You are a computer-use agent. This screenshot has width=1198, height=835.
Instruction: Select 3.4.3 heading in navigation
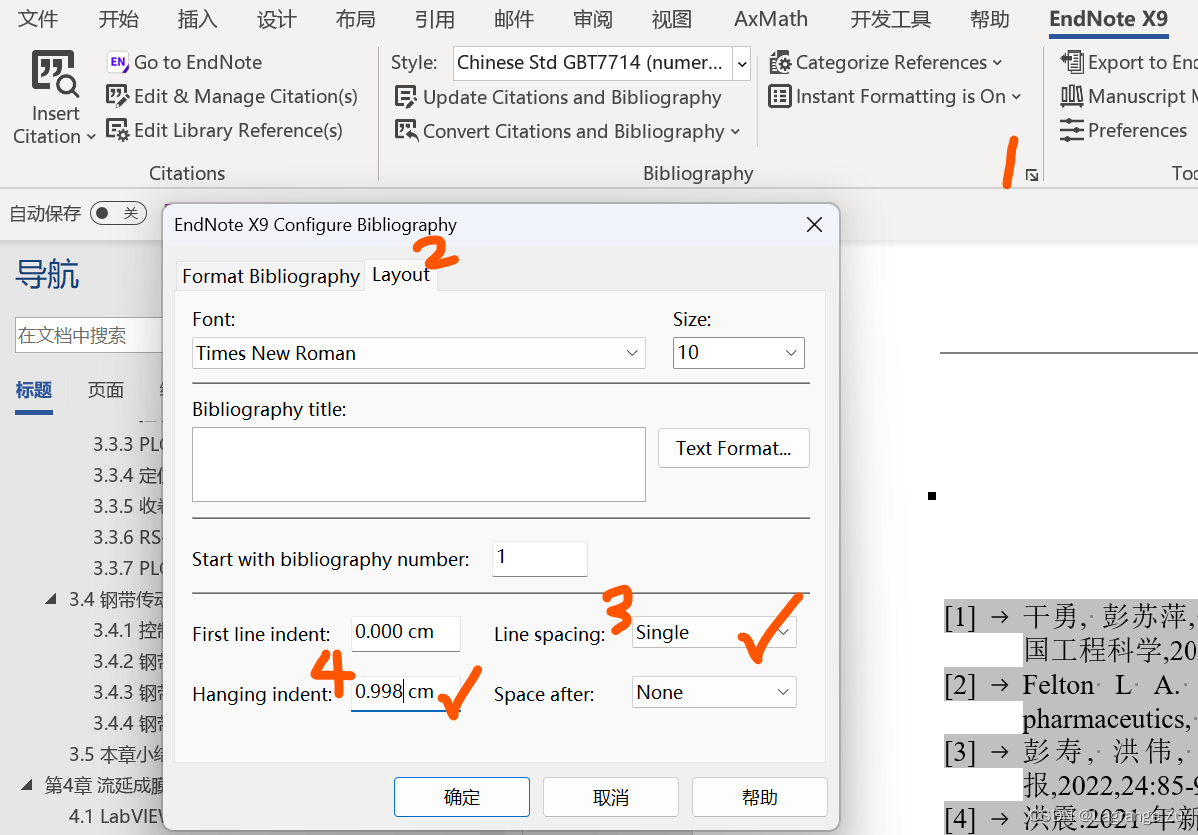[x=128, y=692]
